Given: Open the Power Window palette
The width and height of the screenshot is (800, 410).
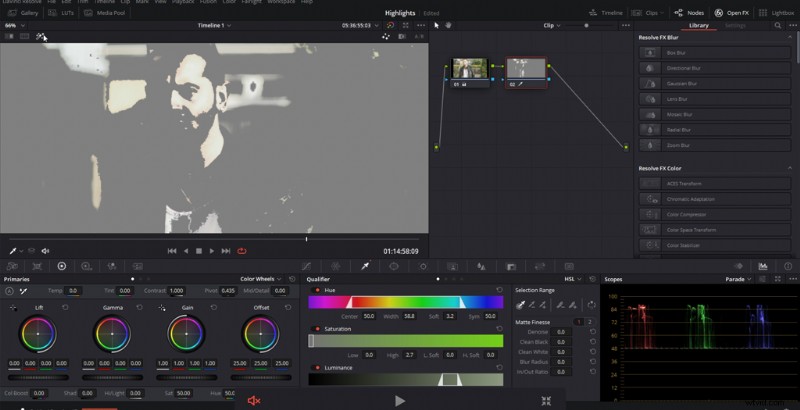Looking at the screenshot, I should pyautogui.click(x=394, y=266).
